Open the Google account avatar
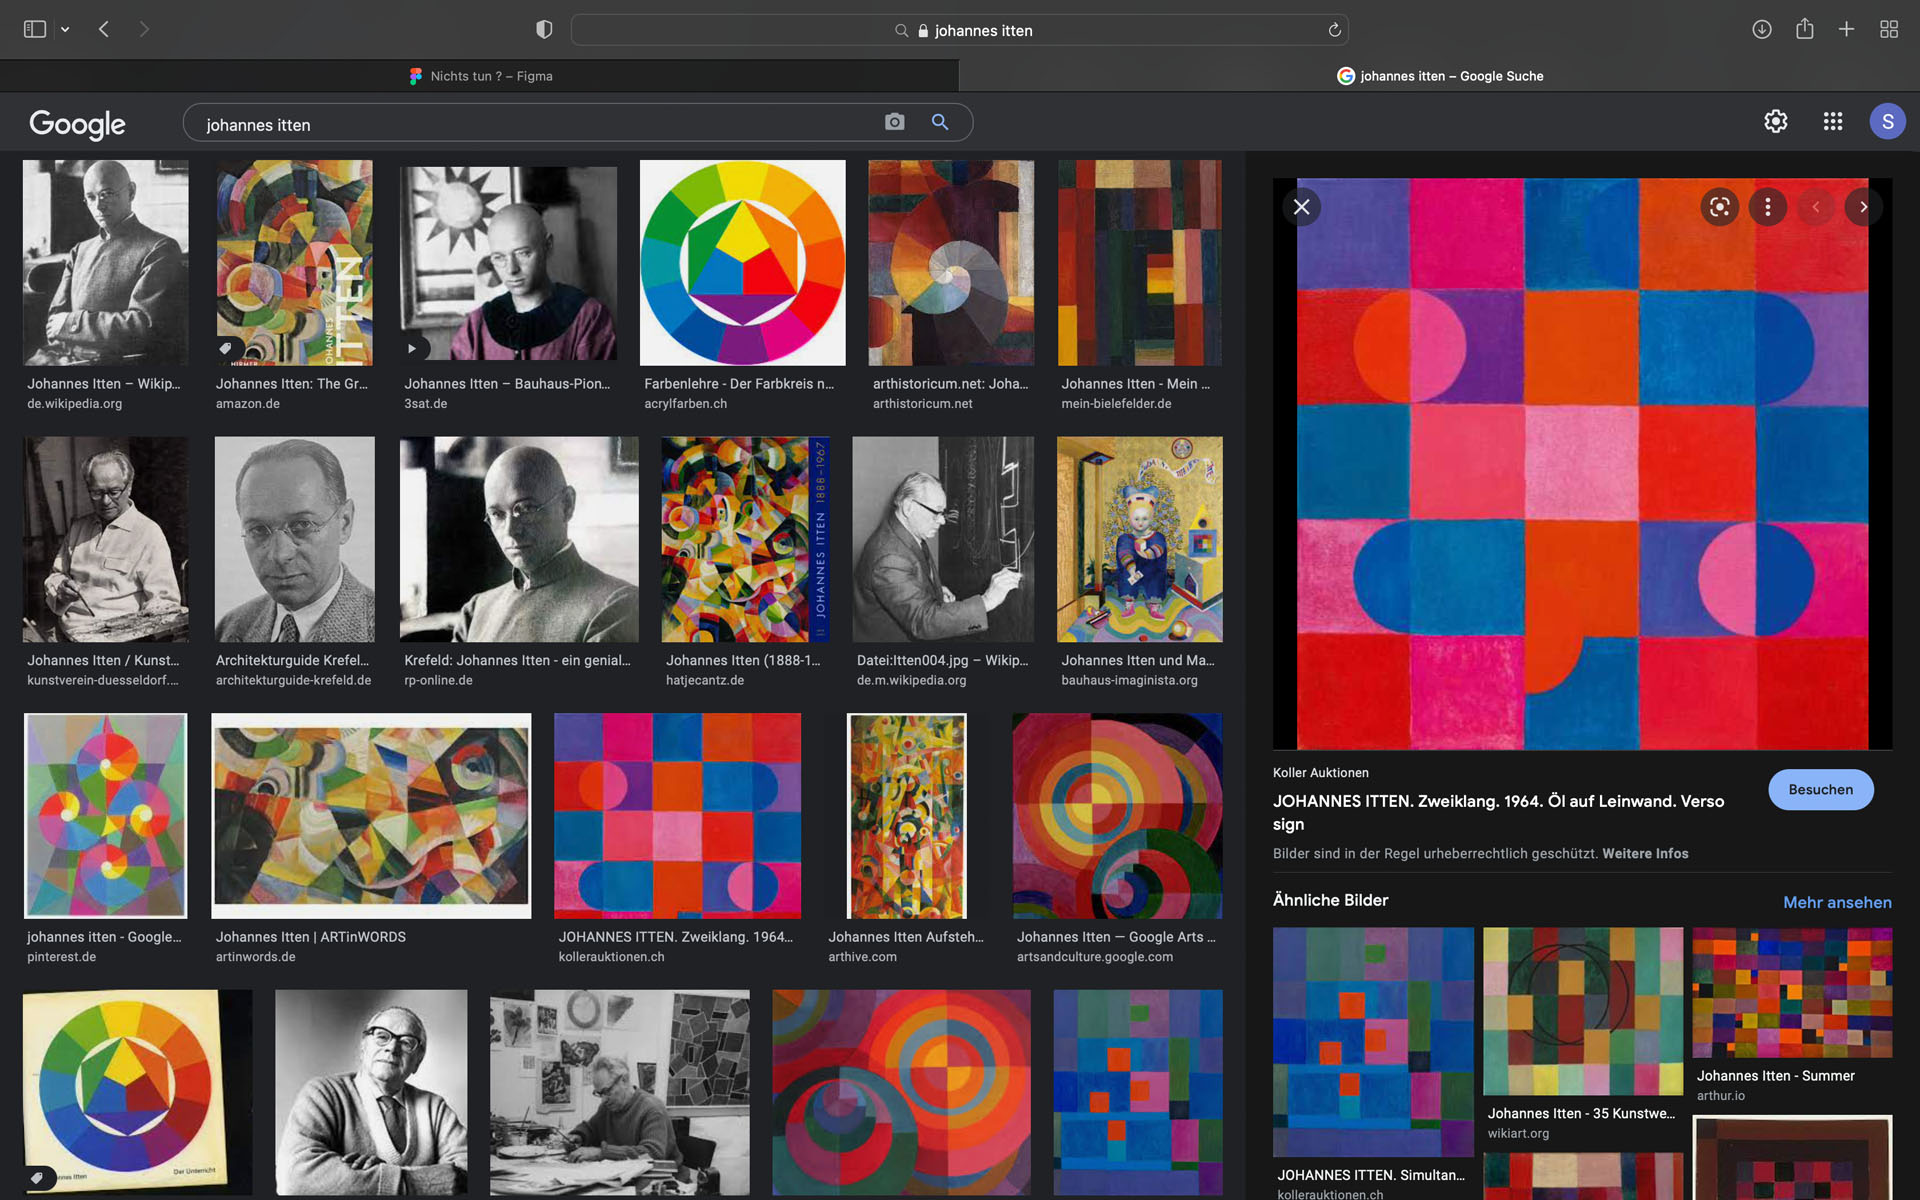Screen dimensions: 1920x1200 coord(1888,121)
